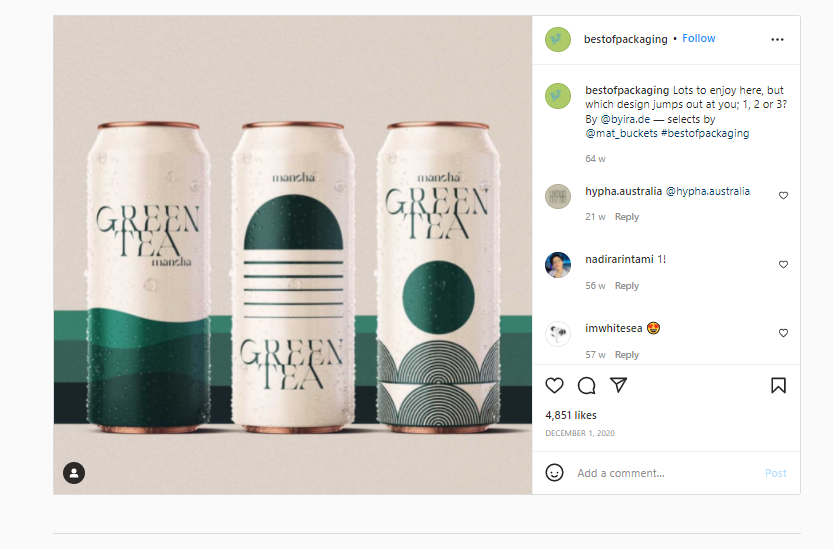This screenshot has width=833, height=549.
Task: Open the emoji picker smiley icon
Action: click(555, 472)
